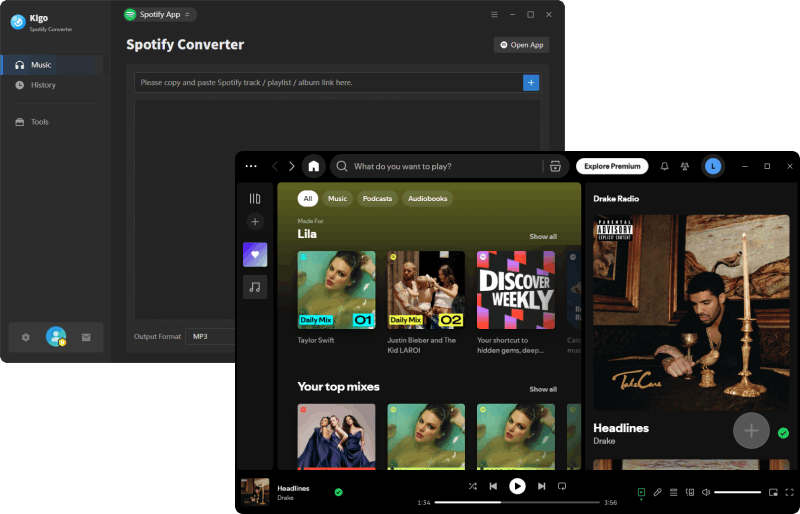Open Connect to a device icon
The image size is (800, 514).
pyautogui.click(x=690, y=493)
